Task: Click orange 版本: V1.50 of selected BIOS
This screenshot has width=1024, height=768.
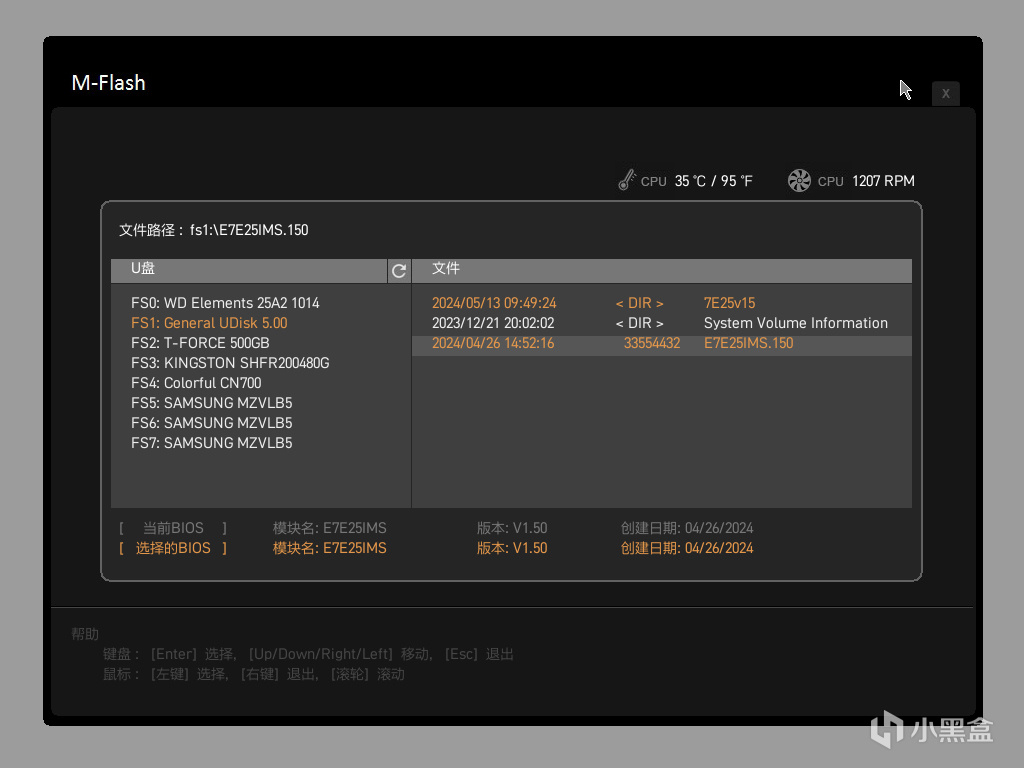Action: (512, 549)
